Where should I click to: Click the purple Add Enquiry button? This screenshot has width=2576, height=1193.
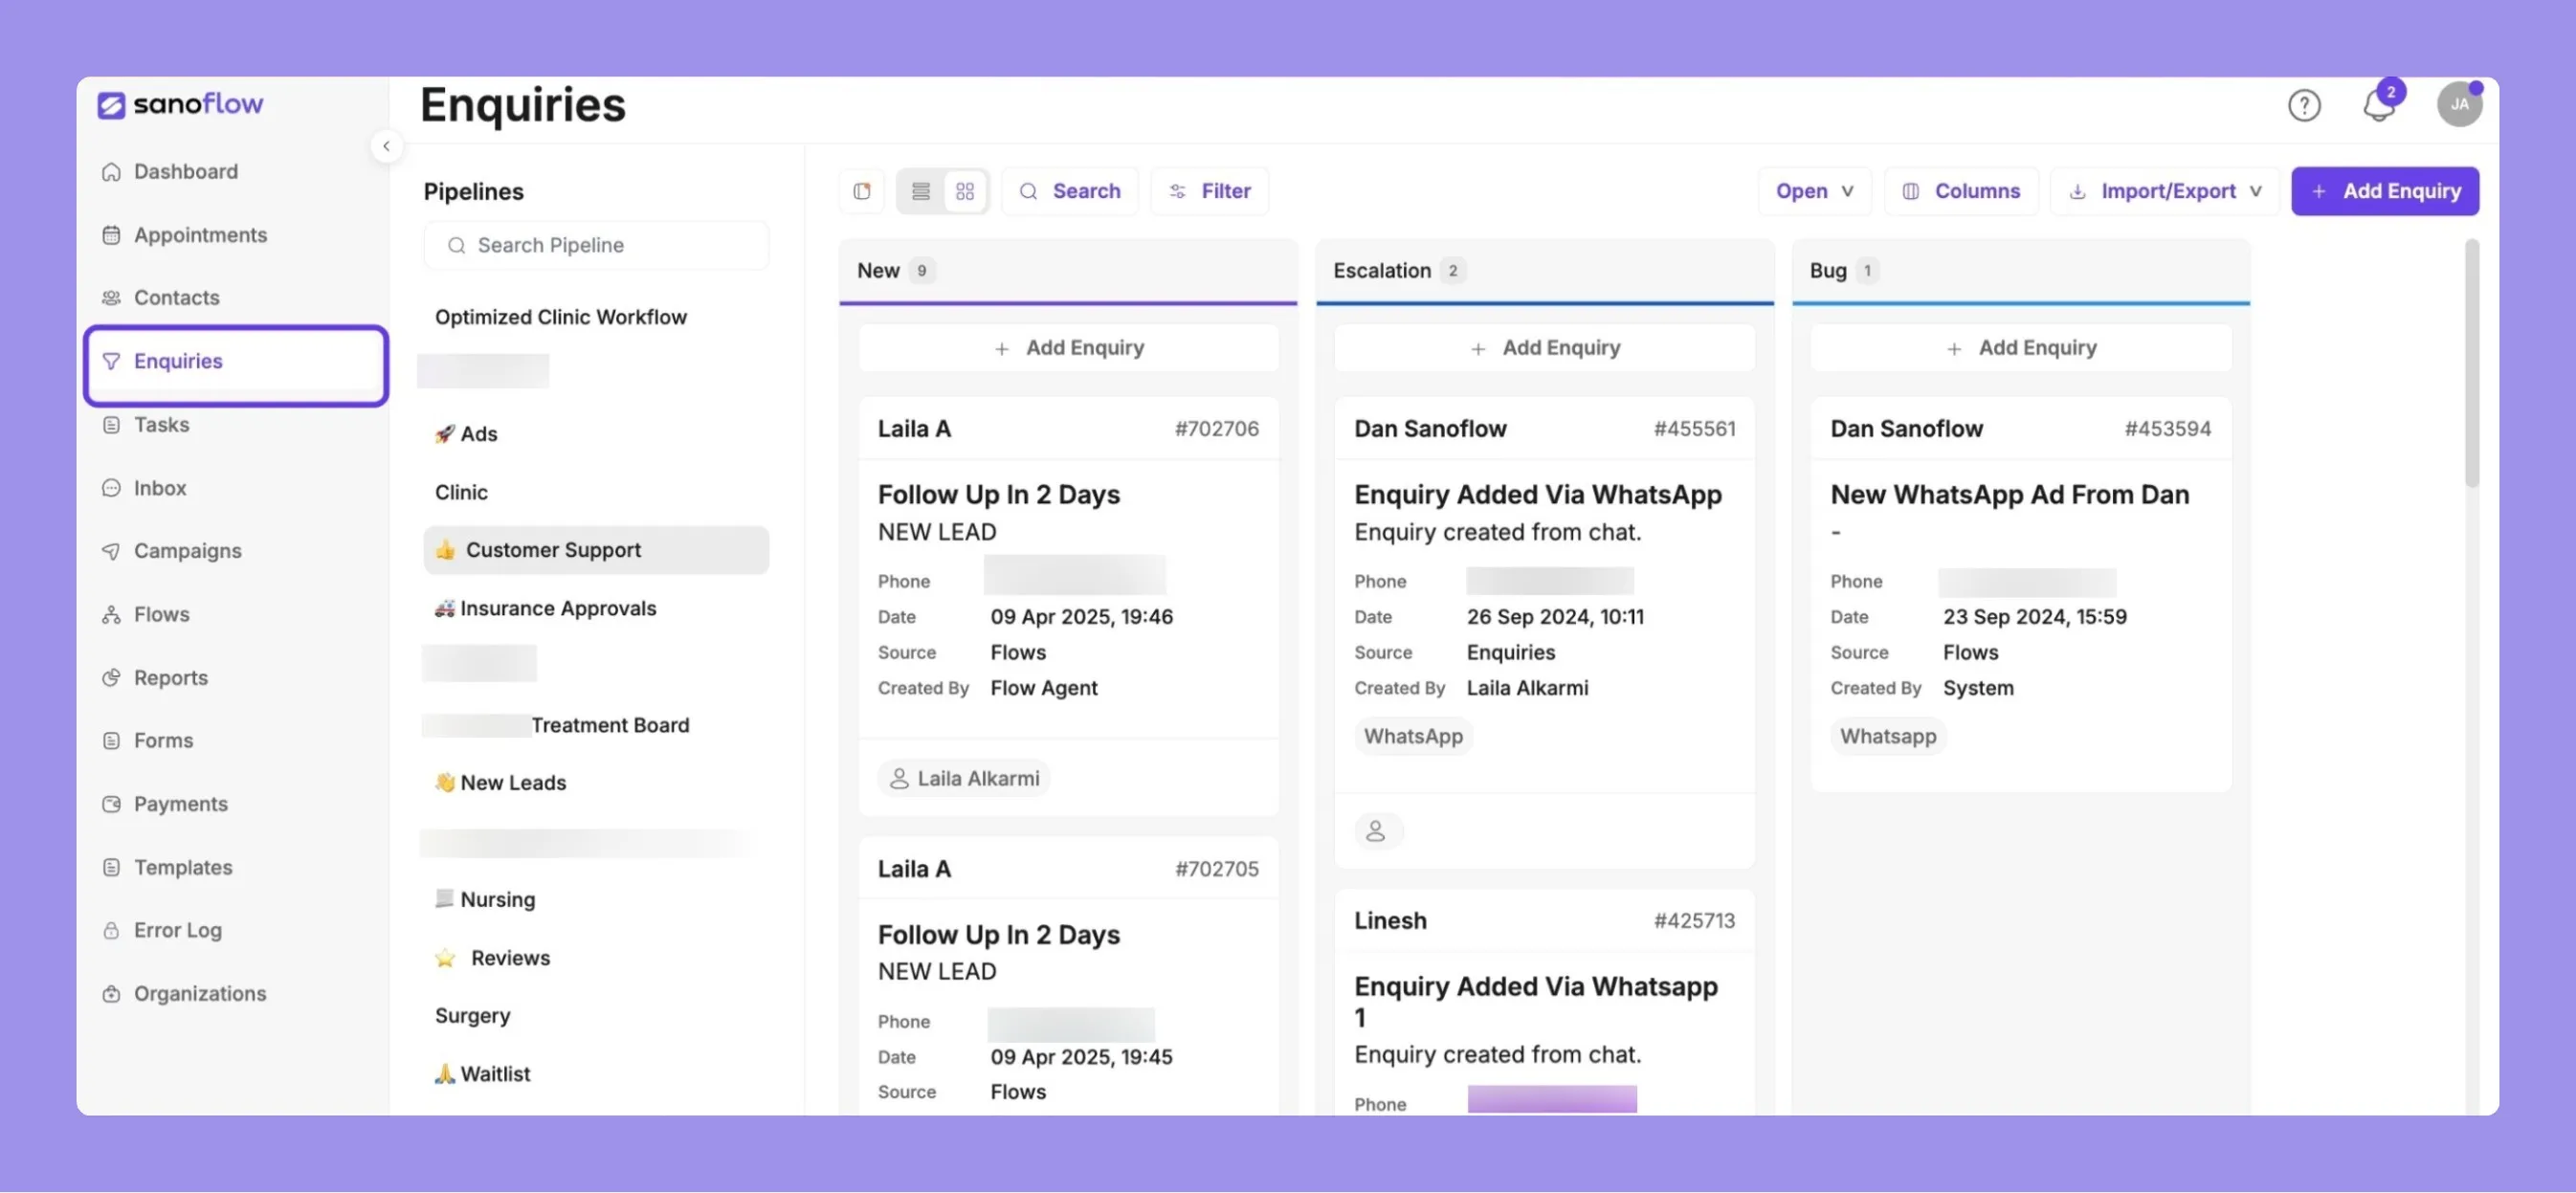[2384, 191]
